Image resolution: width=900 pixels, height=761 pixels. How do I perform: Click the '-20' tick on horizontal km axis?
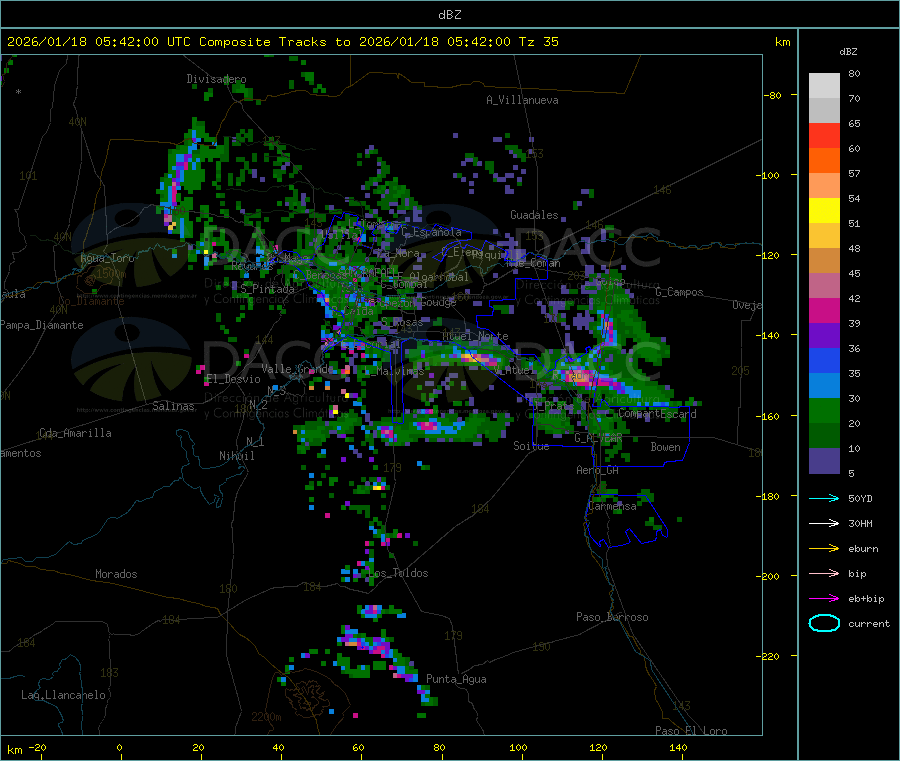coord(37,747)
